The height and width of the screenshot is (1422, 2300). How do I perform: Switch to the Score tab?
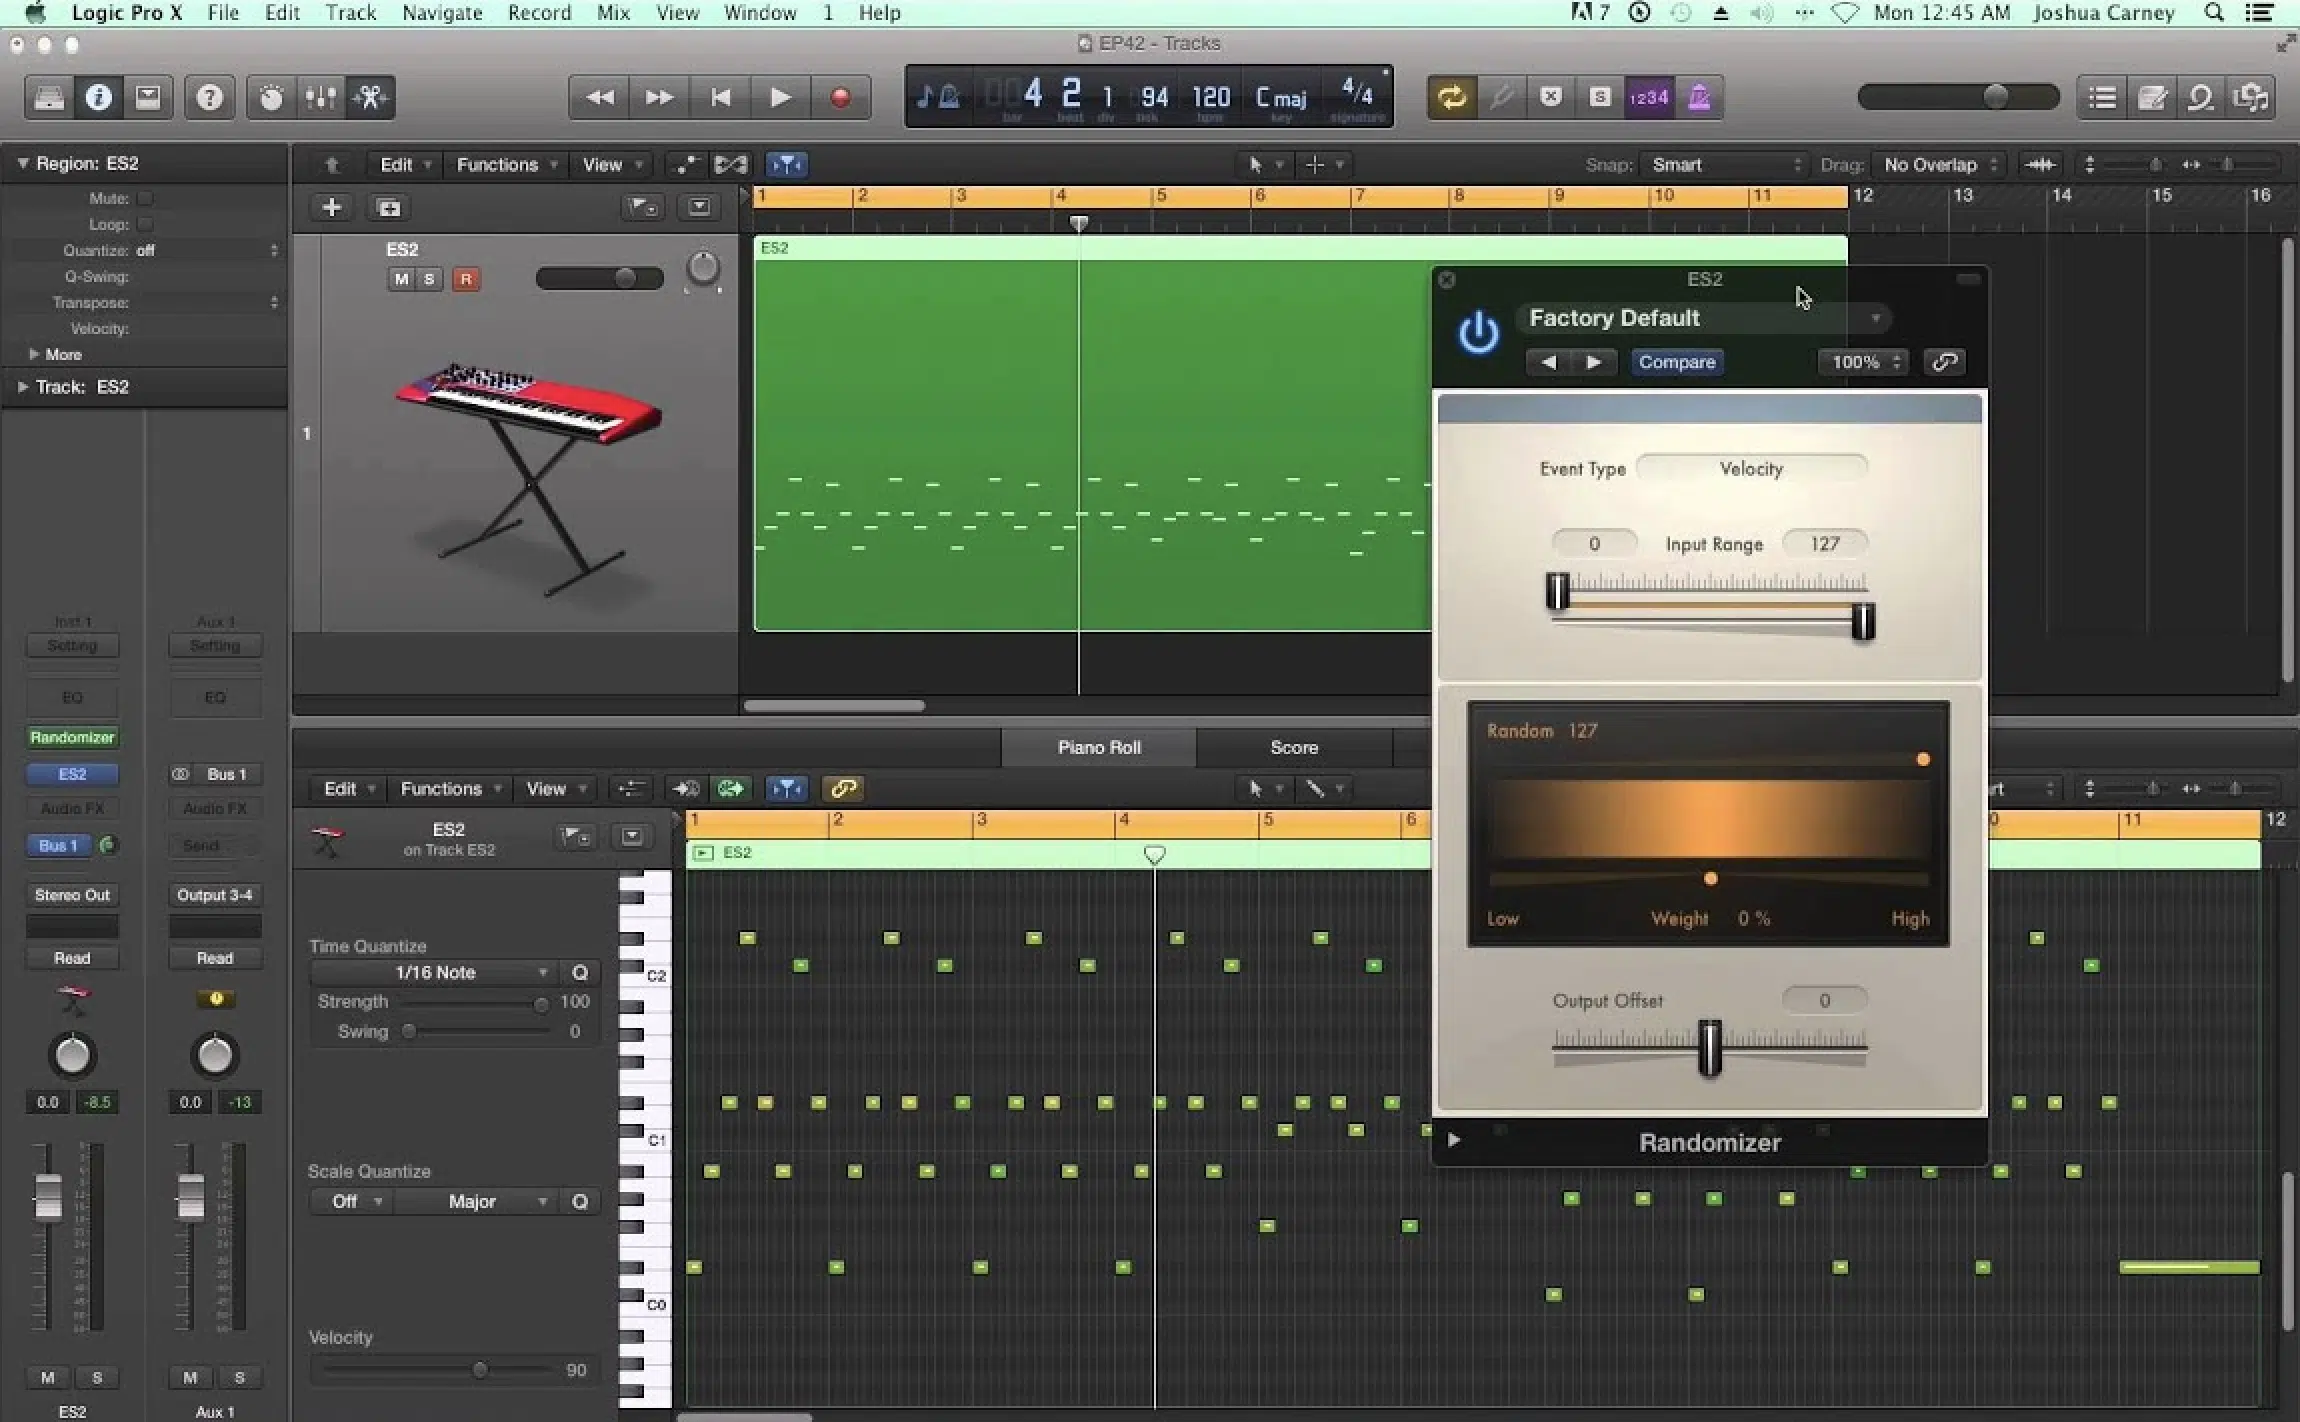(1294, 747)
